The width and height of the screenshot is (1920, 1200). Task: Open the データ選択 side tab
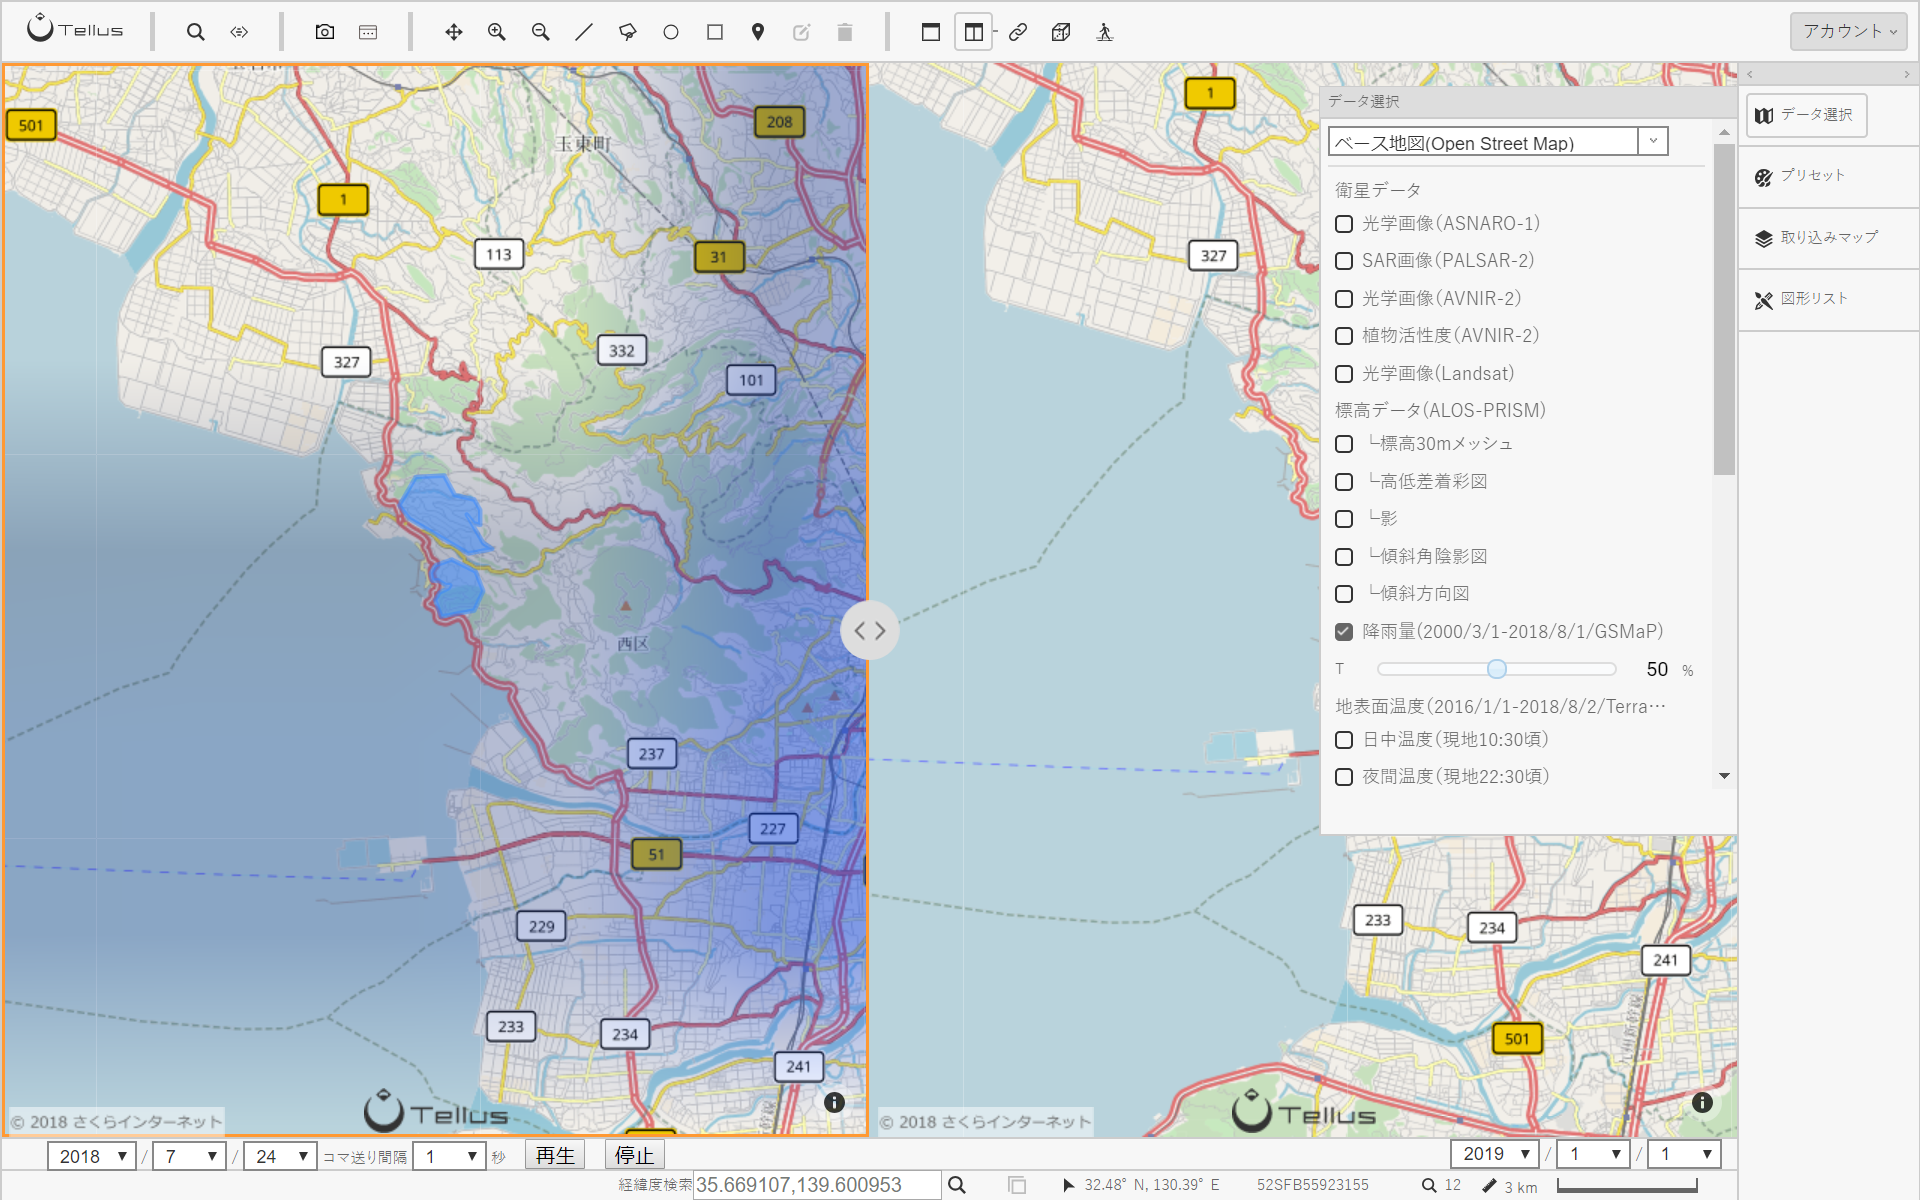1807,115
